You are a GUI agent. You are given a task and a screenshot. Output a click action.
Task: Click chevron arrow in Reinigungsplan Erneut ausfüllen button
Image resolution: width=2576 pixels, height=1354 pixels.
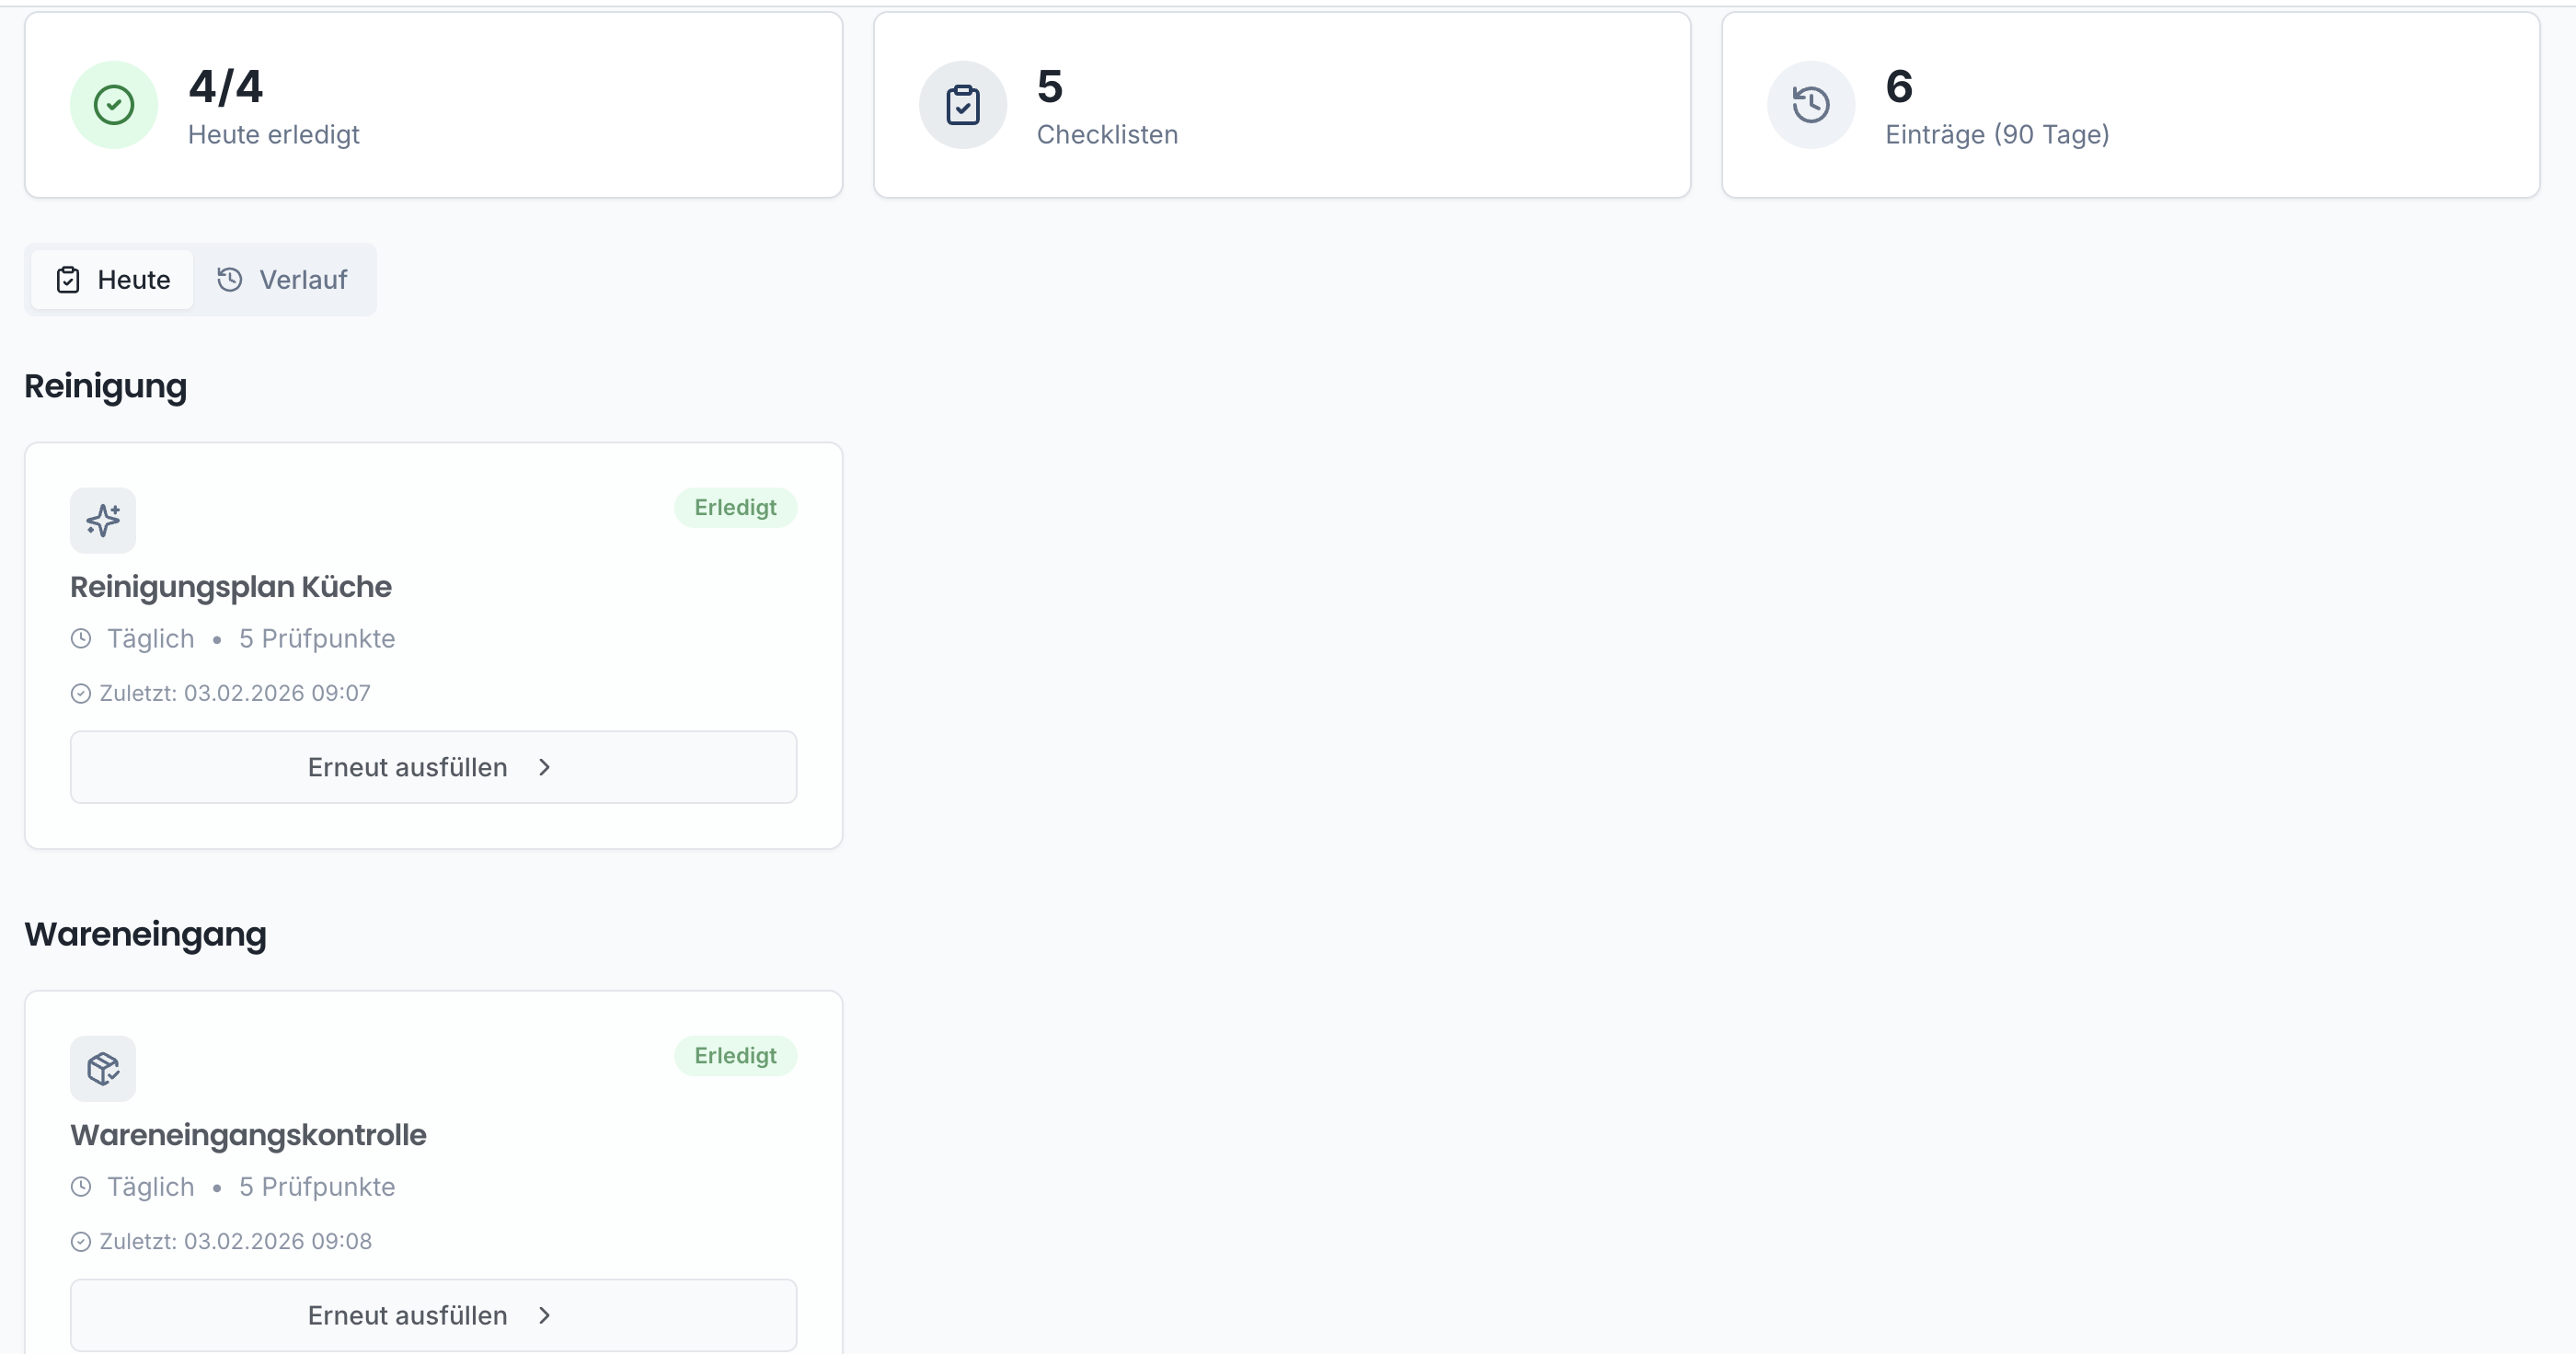(x=544, y=767)
